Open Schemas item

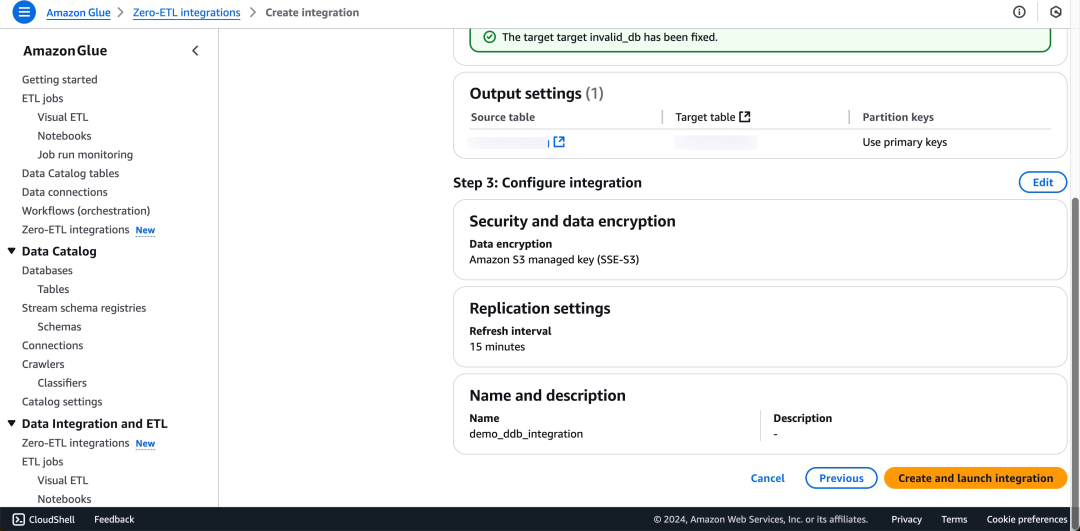[x=59, y=326]
